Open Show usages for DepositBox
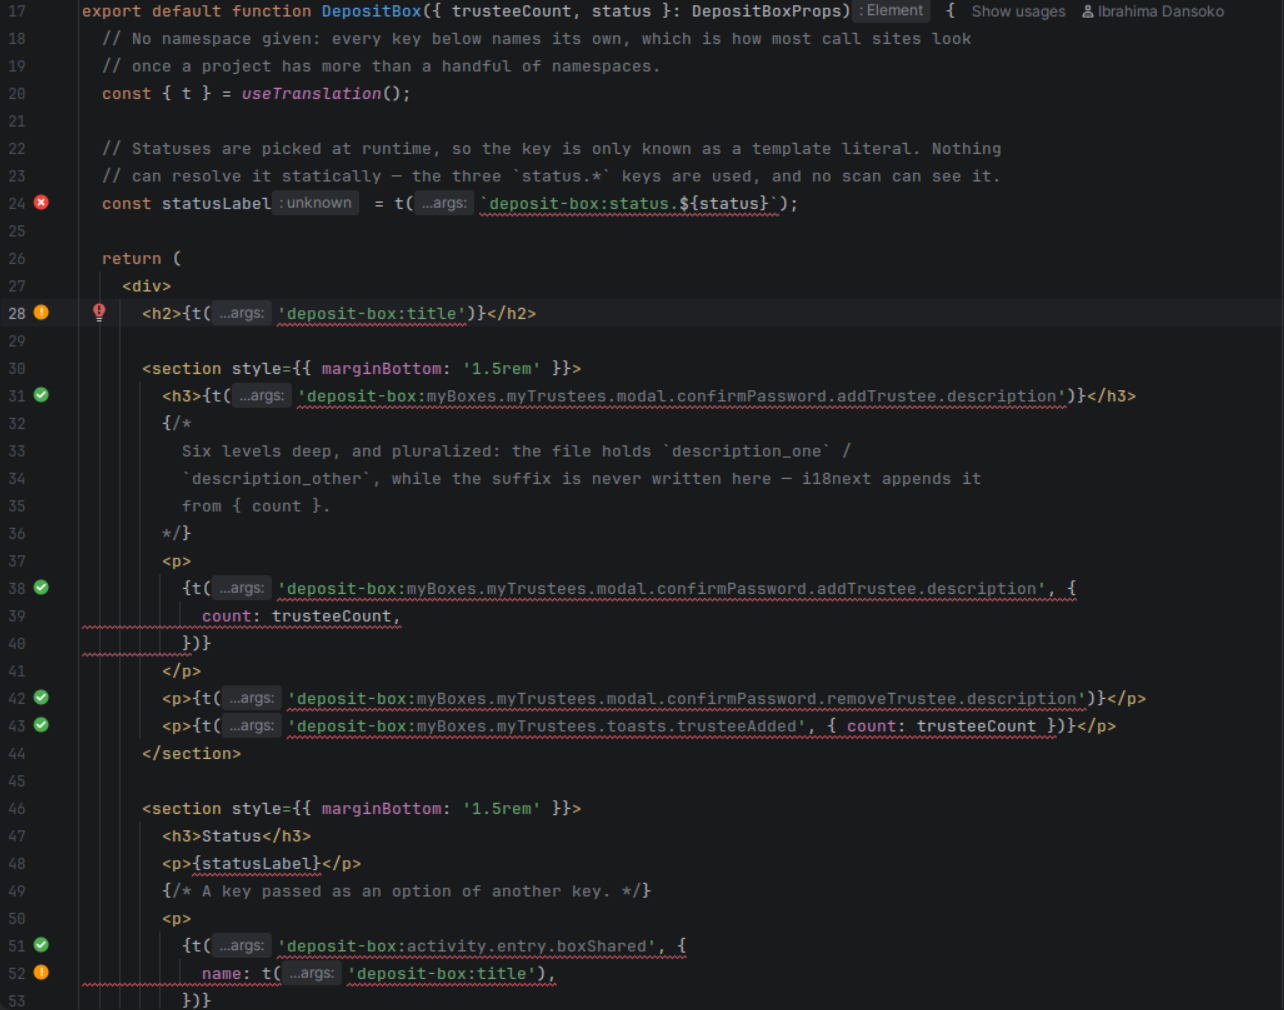The width and height of the screenshot is (1284, 1010). (x=1018, y=11)
